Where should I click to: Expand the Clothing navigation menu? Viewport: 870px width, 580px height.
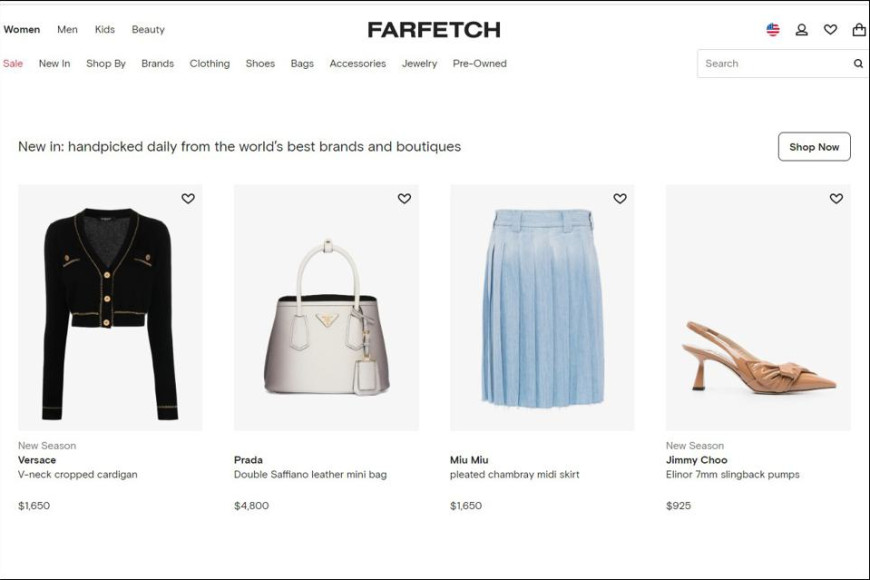point(210,64)
